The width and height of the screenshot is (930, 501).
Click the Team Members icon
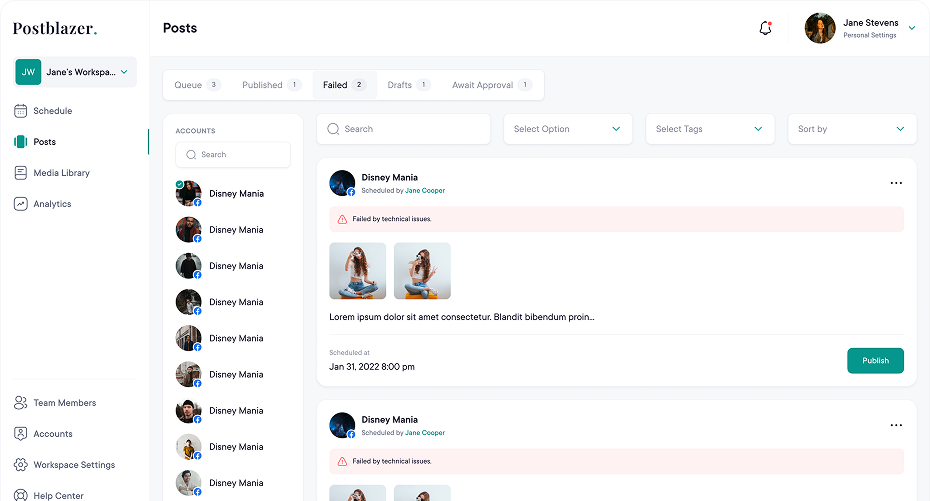click(x=21, y=403)
